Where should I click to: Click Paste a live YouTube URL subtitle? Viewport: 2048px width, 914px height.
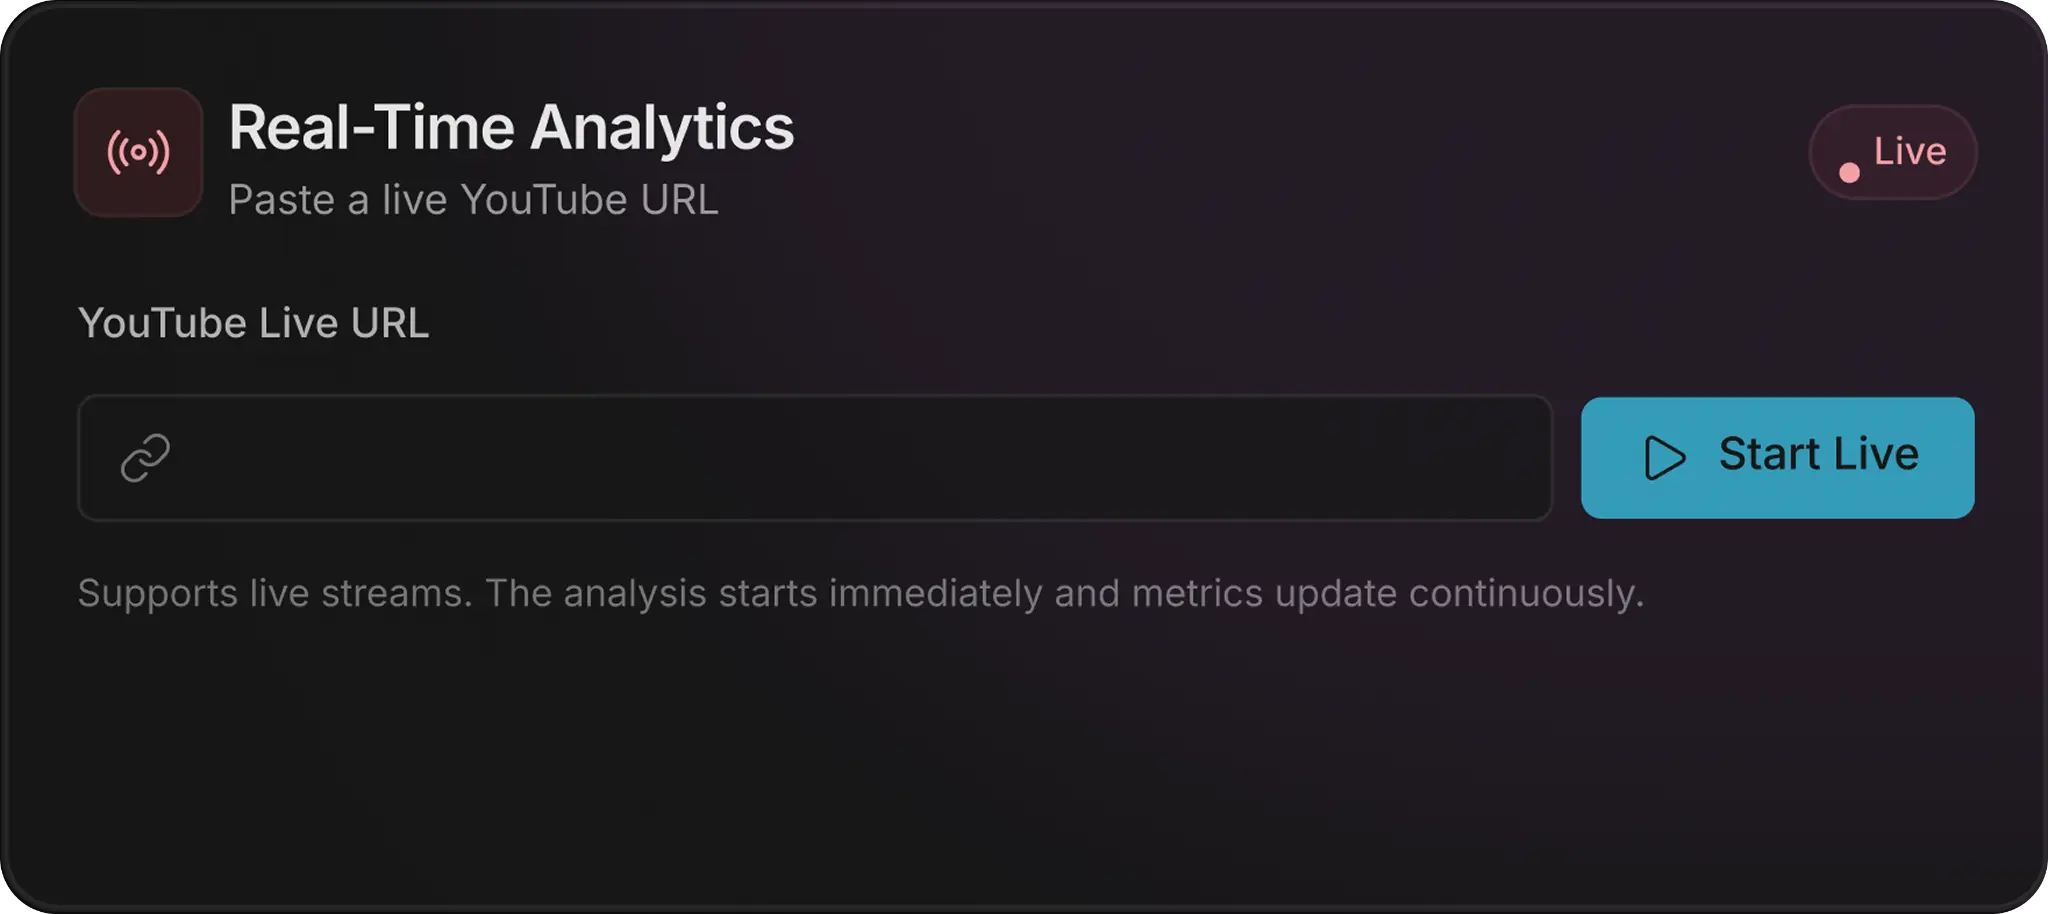(474, 199)
